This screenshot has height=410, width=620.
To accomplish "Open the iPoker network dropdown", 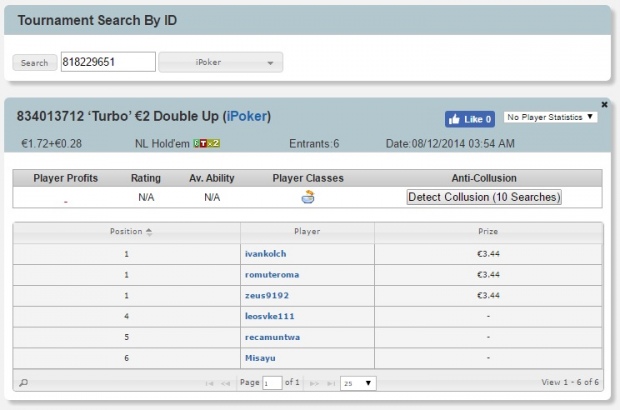I will tap(221, 62).
